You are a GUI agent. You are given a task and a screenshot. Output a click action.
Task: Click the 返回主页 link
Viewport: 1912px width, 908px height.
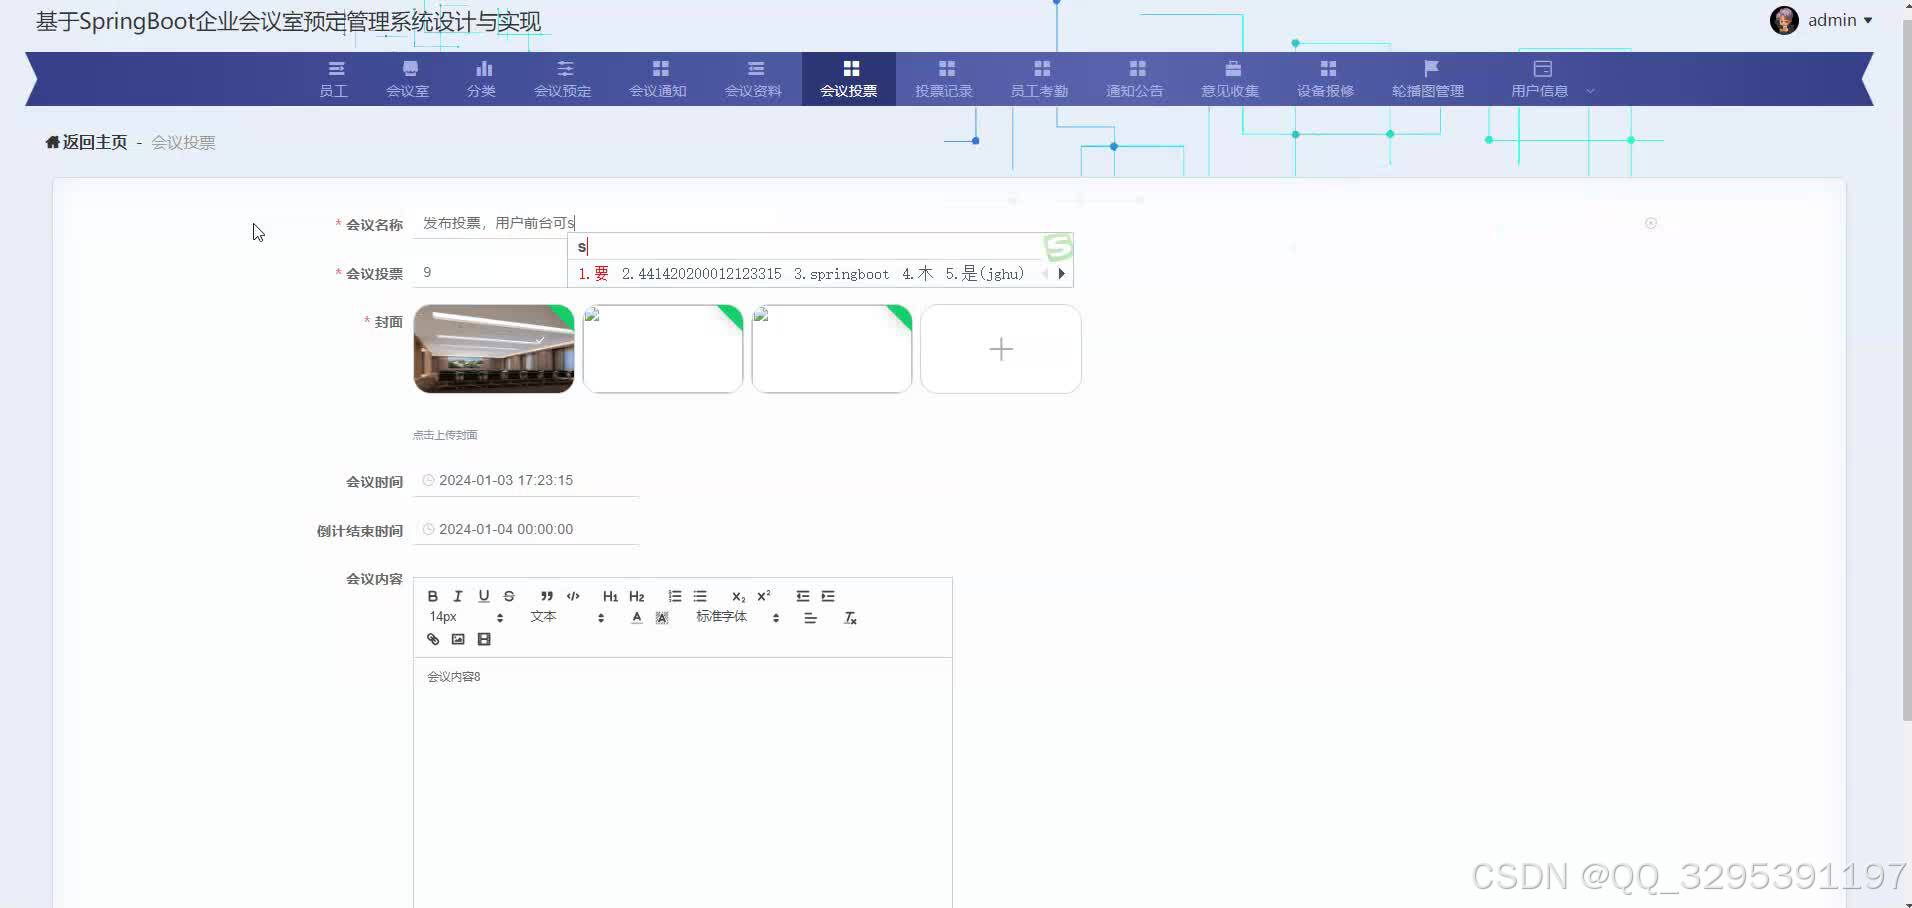[x=86, y=142]
